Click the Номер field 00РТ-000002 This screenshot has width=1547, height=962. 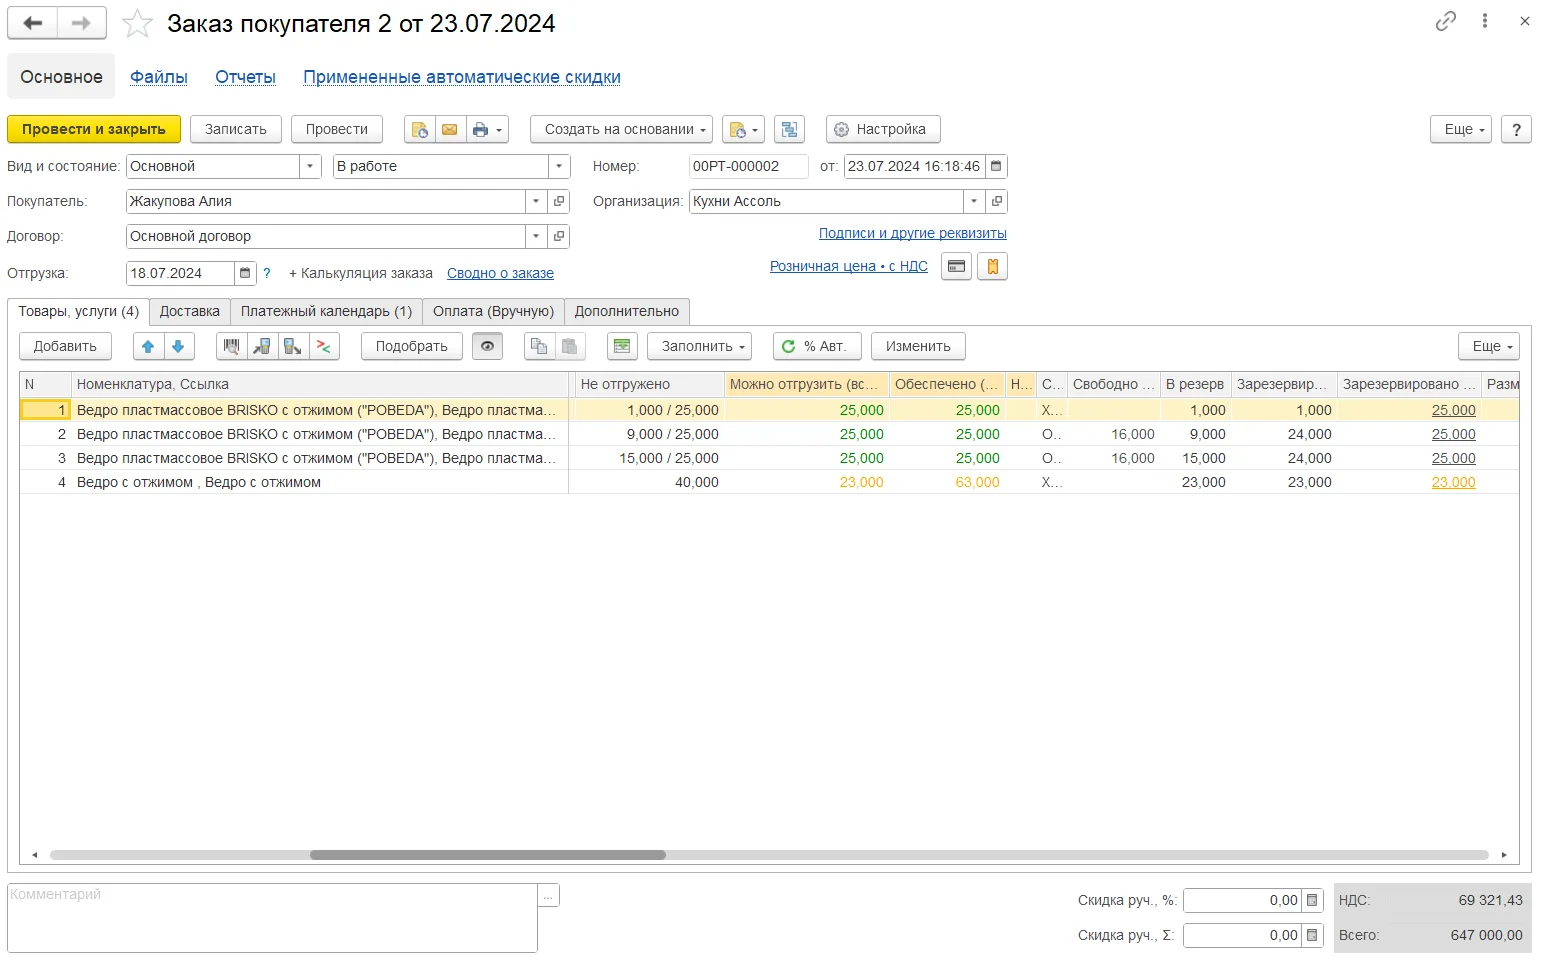(748, 166)
